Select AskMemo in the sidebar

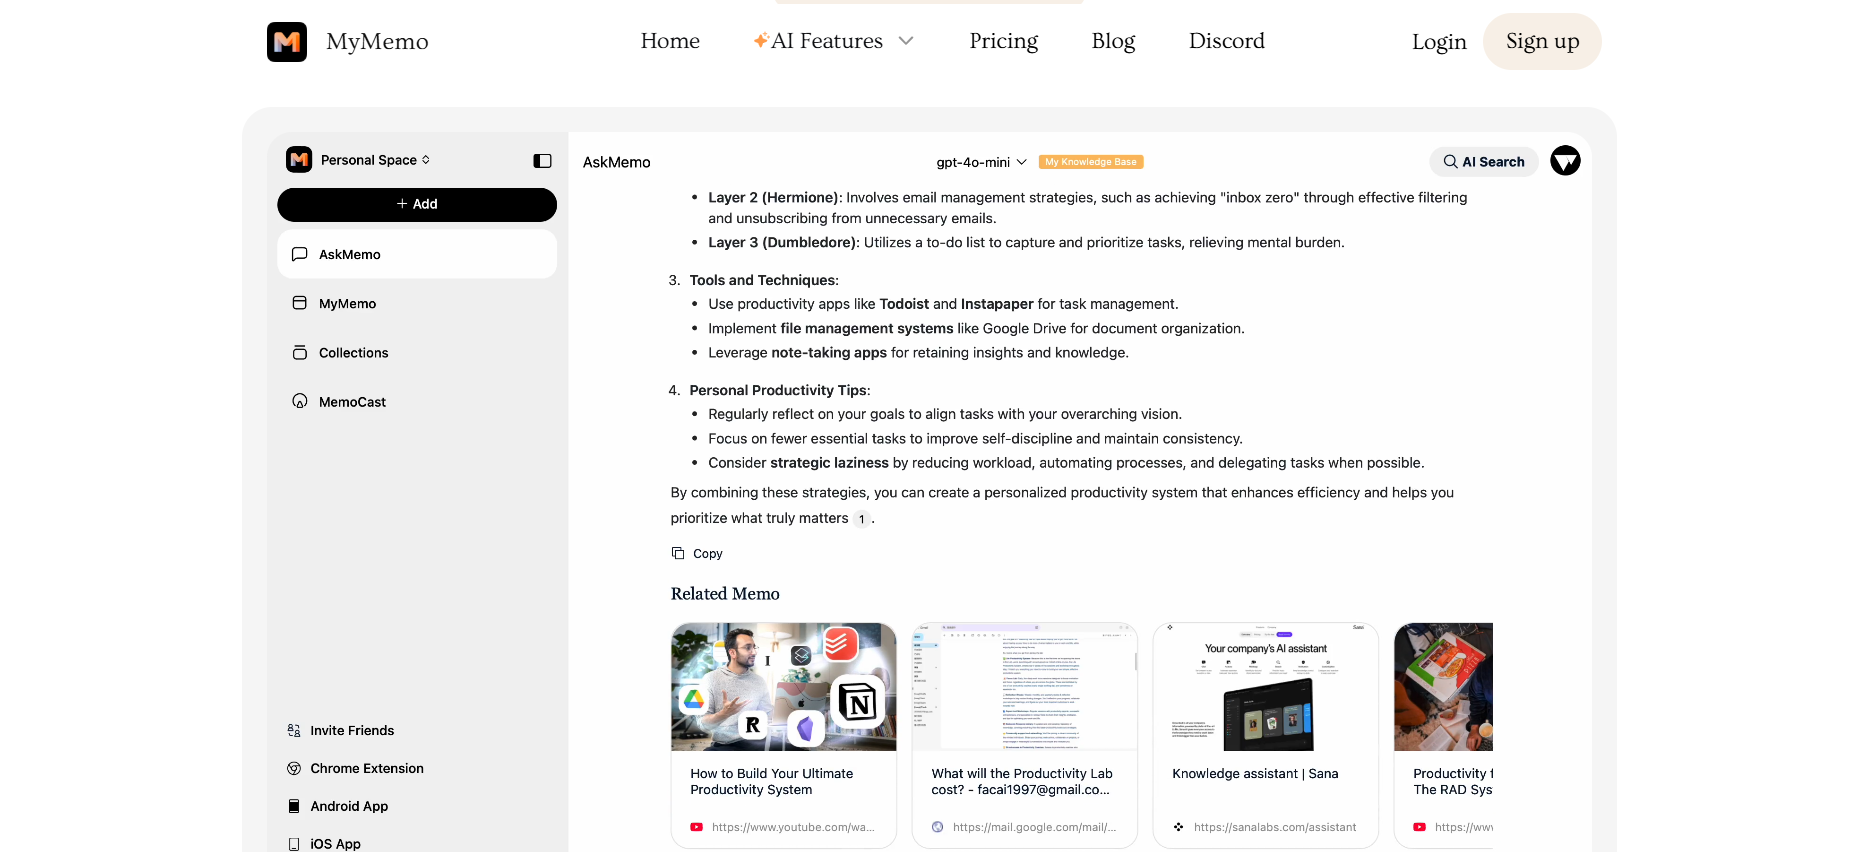[x=417, y=254]
